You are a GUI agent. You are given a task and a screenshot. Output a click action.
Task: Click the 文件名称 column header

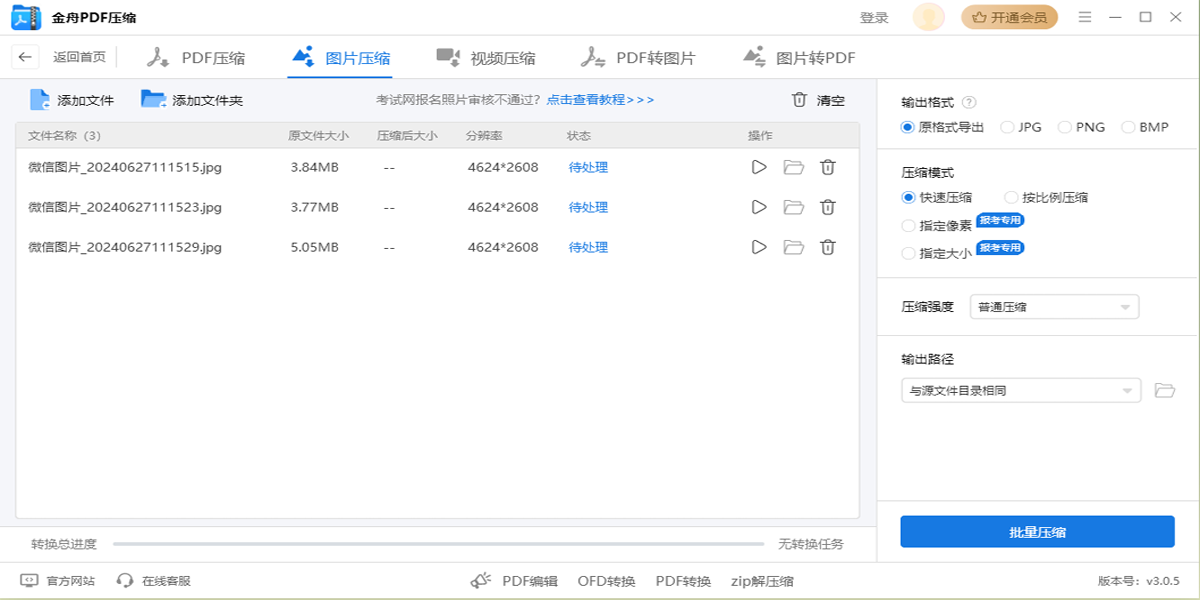[x=65, y=136]
